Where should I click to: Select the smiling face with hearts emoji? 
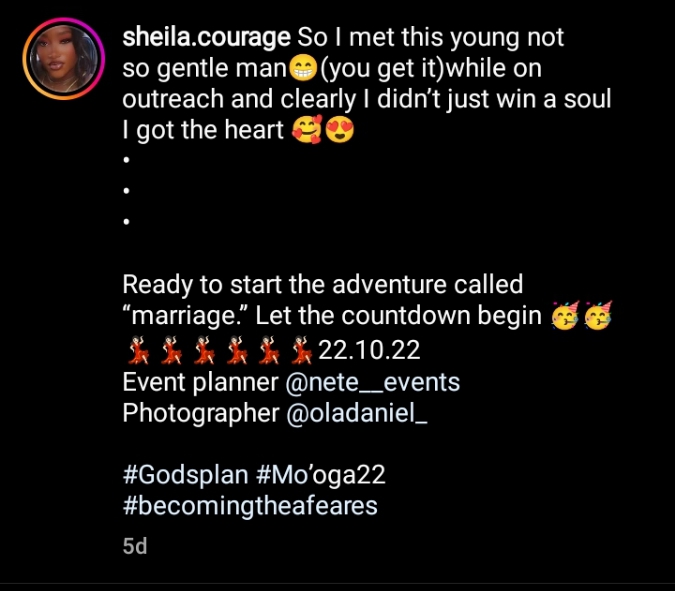point(306,131)
